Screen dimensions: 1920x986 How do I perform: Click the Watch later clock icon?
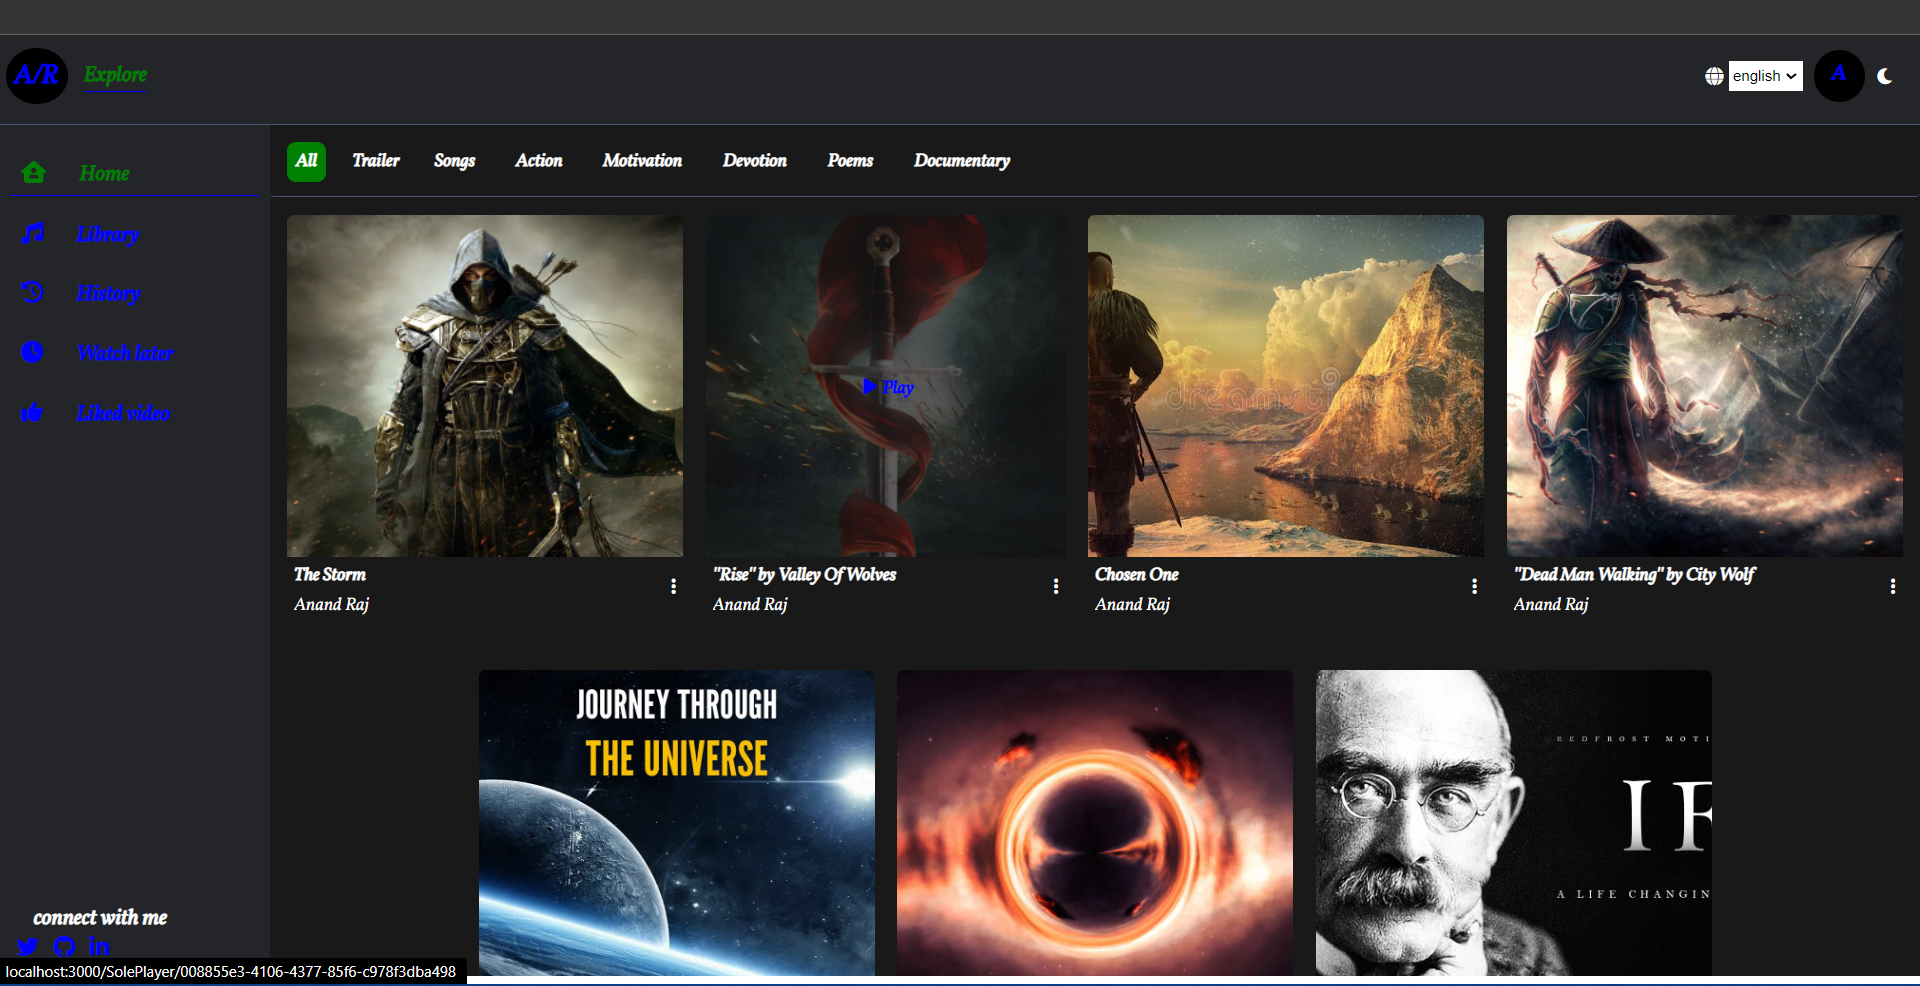click(33, 352)
